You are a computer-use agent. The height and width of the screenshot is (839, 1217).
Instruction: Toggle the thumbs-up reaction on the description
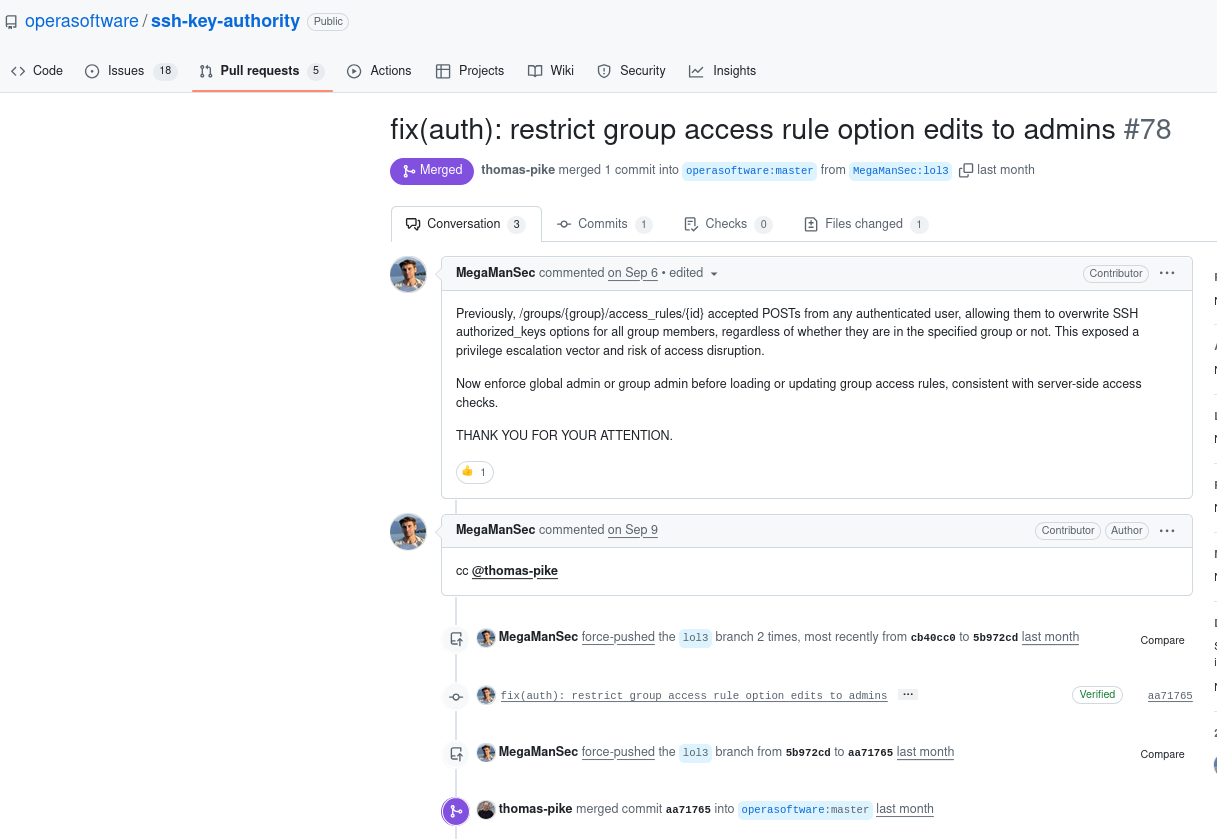(x=474, y=471)
